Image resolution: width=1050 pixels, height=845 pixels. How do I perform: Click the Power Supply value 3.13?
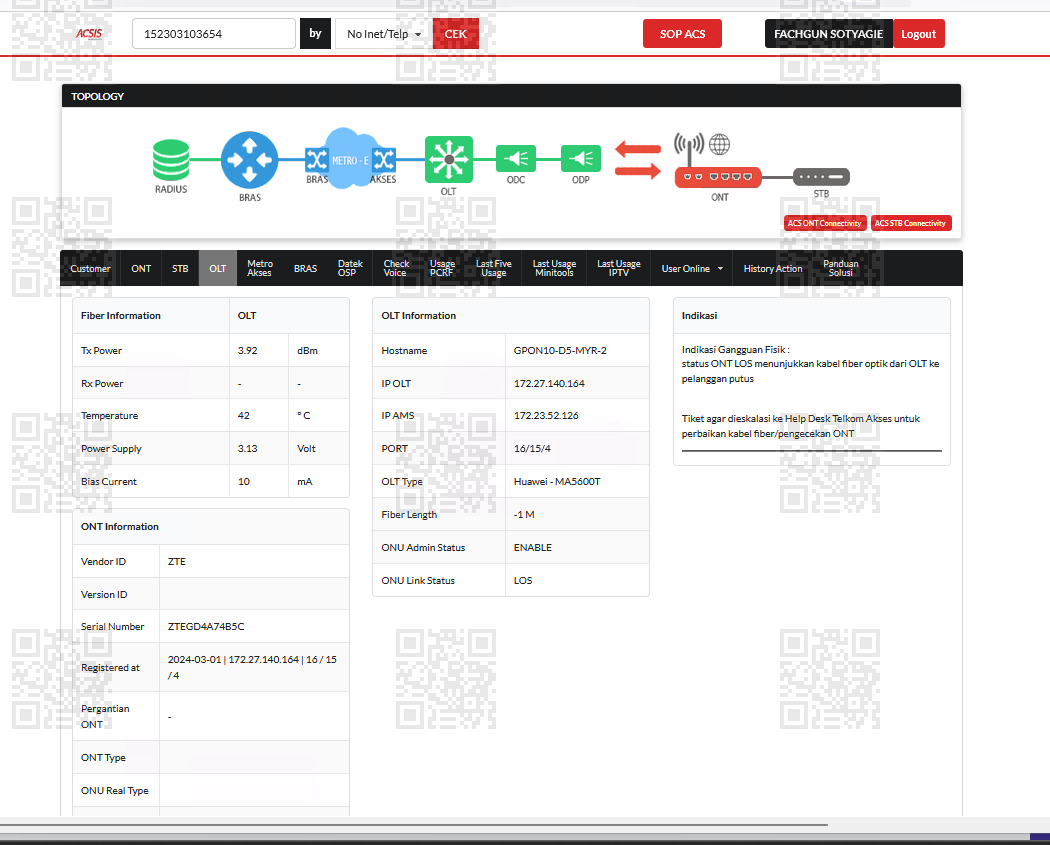[x=248, y=449]
